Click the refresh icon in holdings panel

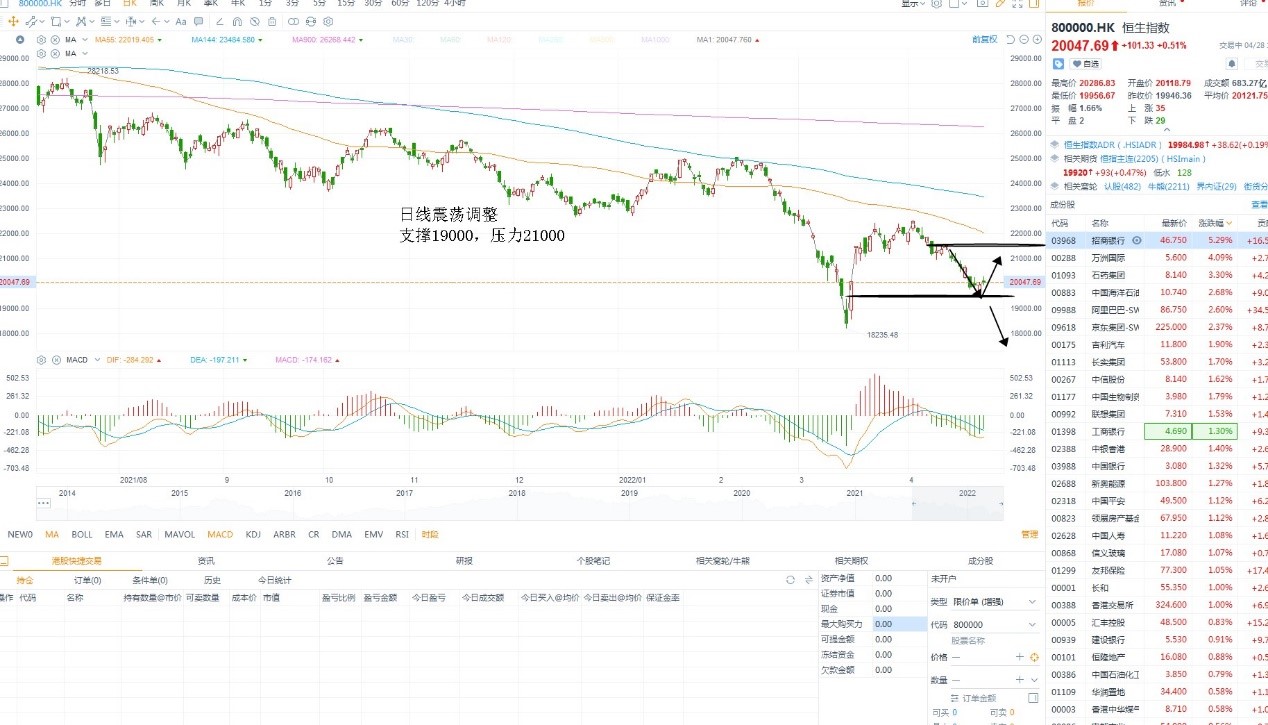790,579
